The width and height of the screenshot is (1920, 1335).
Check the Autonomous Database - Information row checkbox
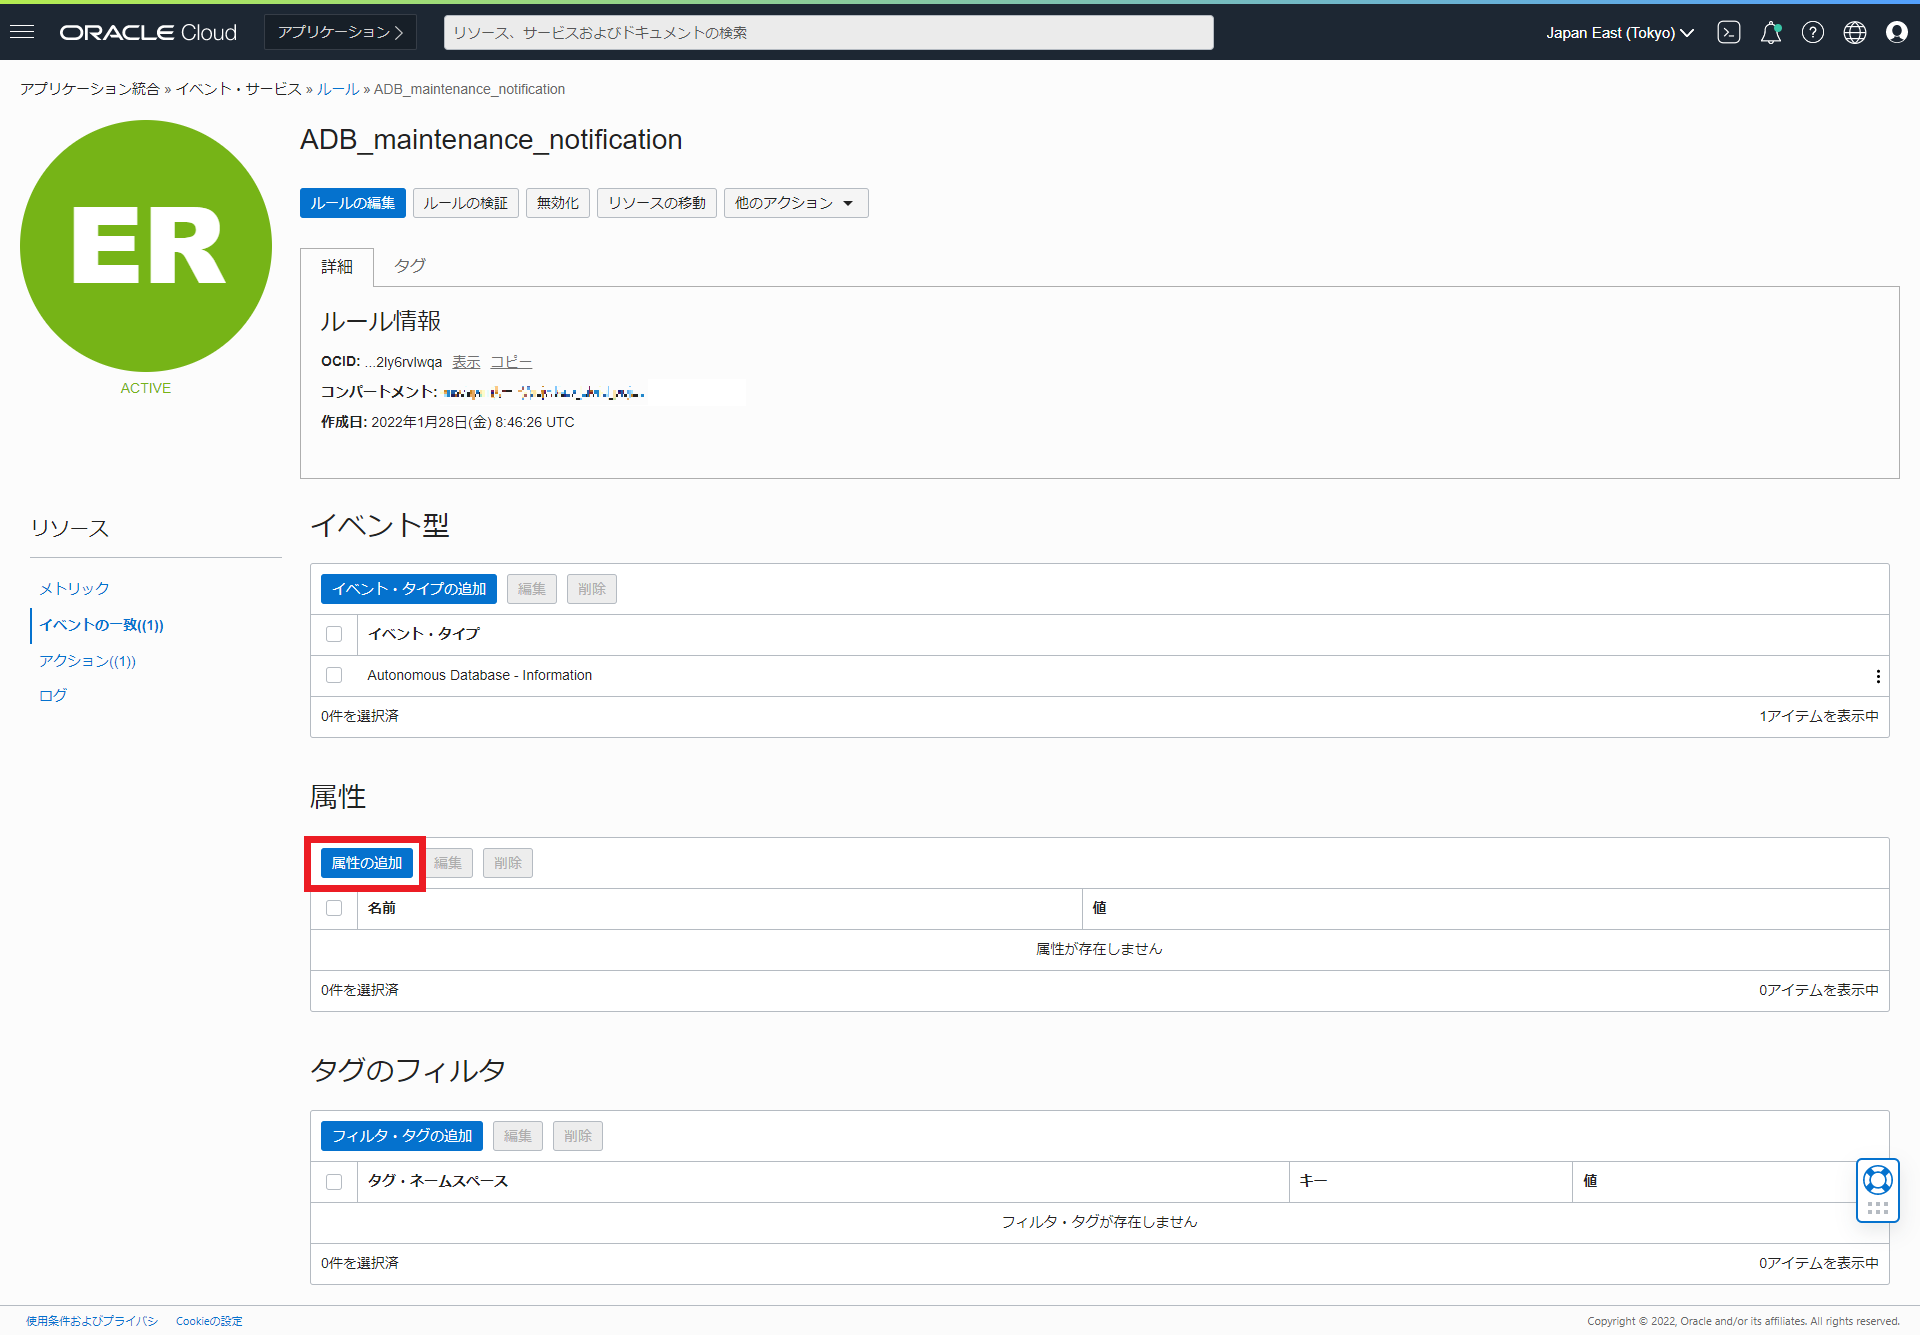334,675
